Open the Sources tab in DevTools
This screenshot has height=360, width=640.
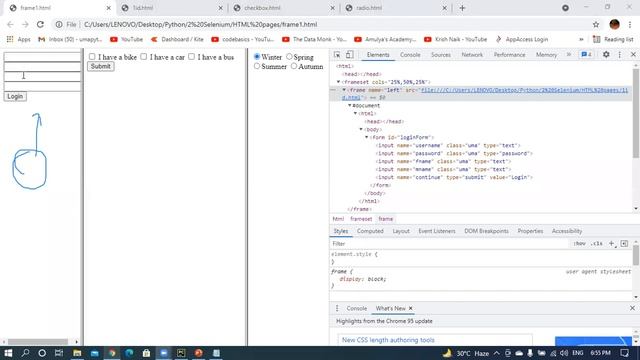441,55
